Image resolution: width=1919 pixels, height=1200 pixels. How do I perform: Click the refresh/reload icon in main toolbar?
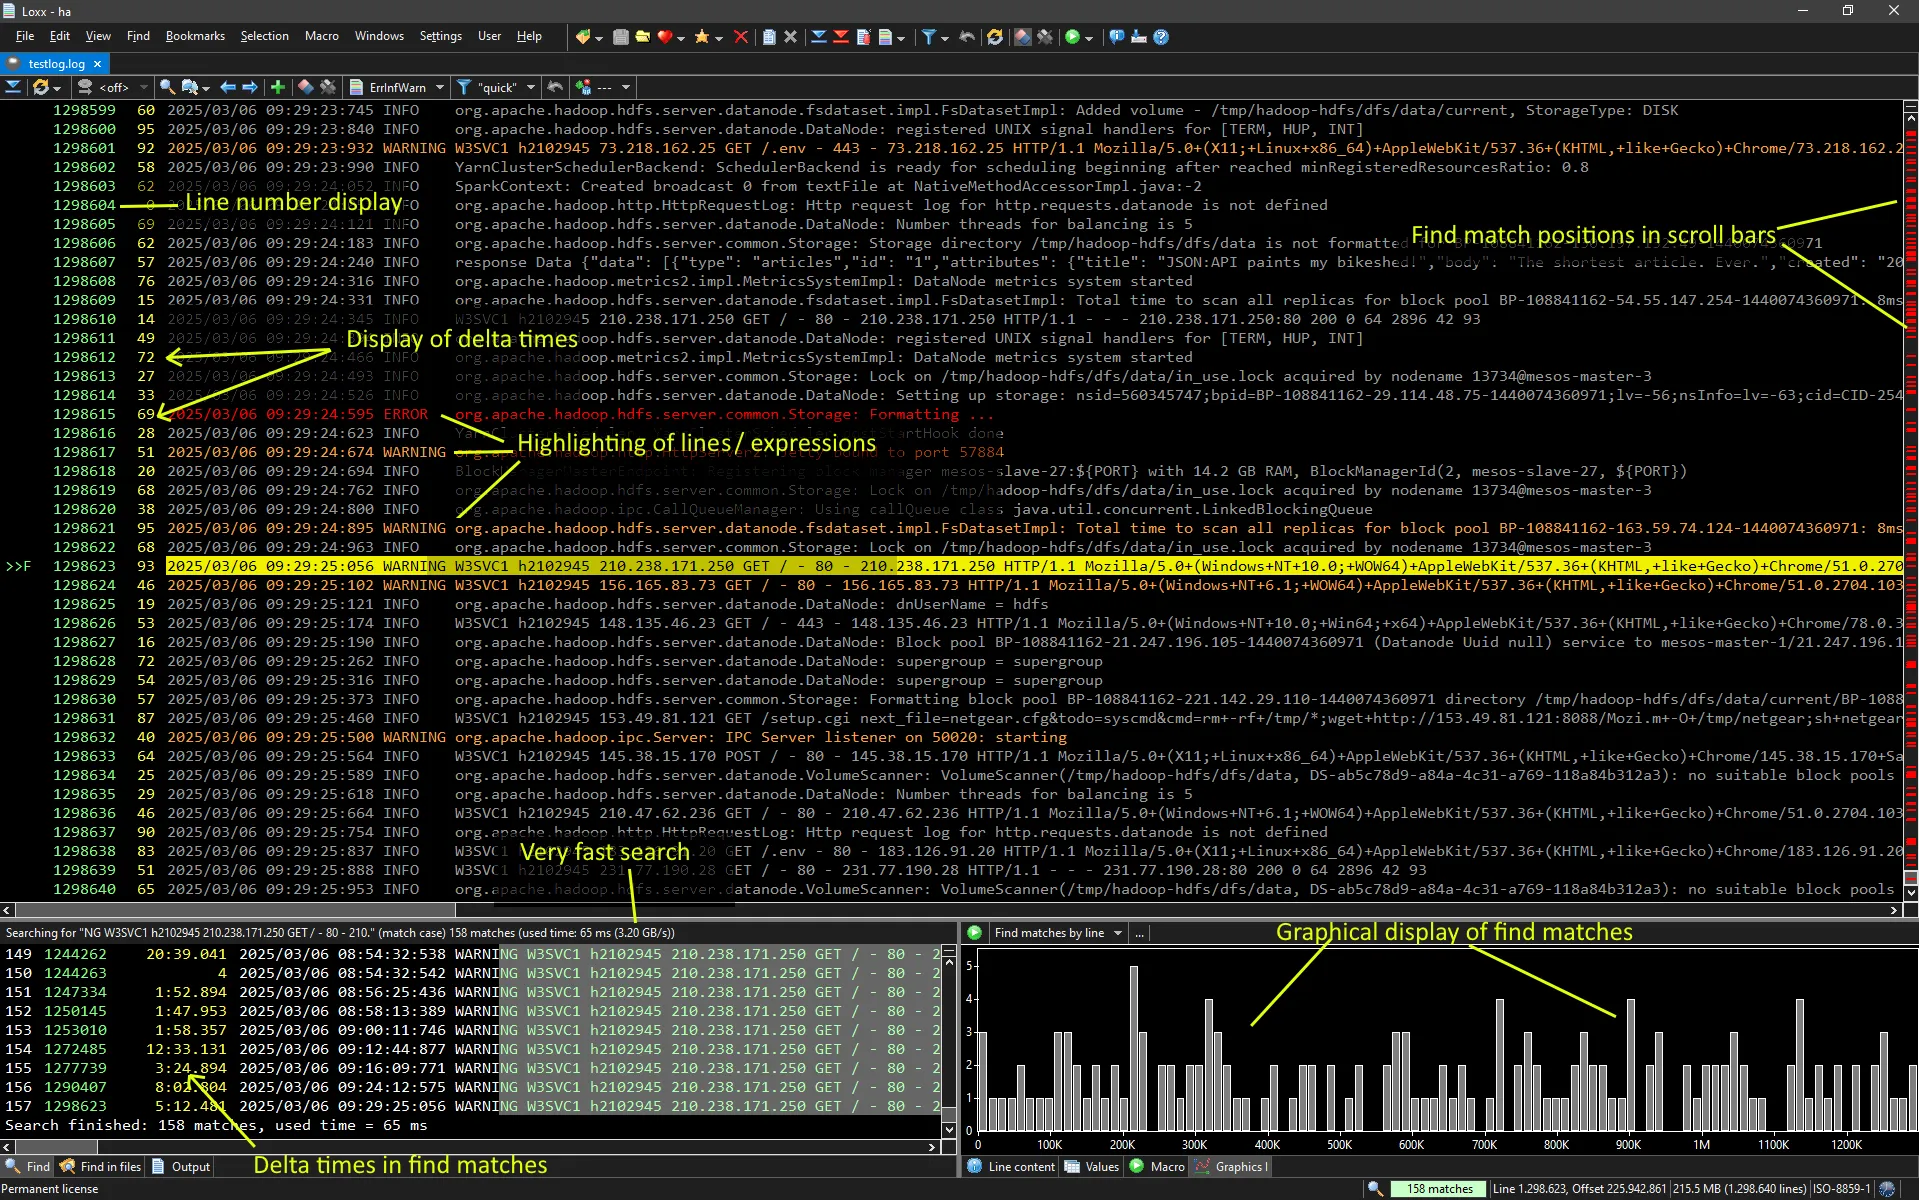point(996,37)
